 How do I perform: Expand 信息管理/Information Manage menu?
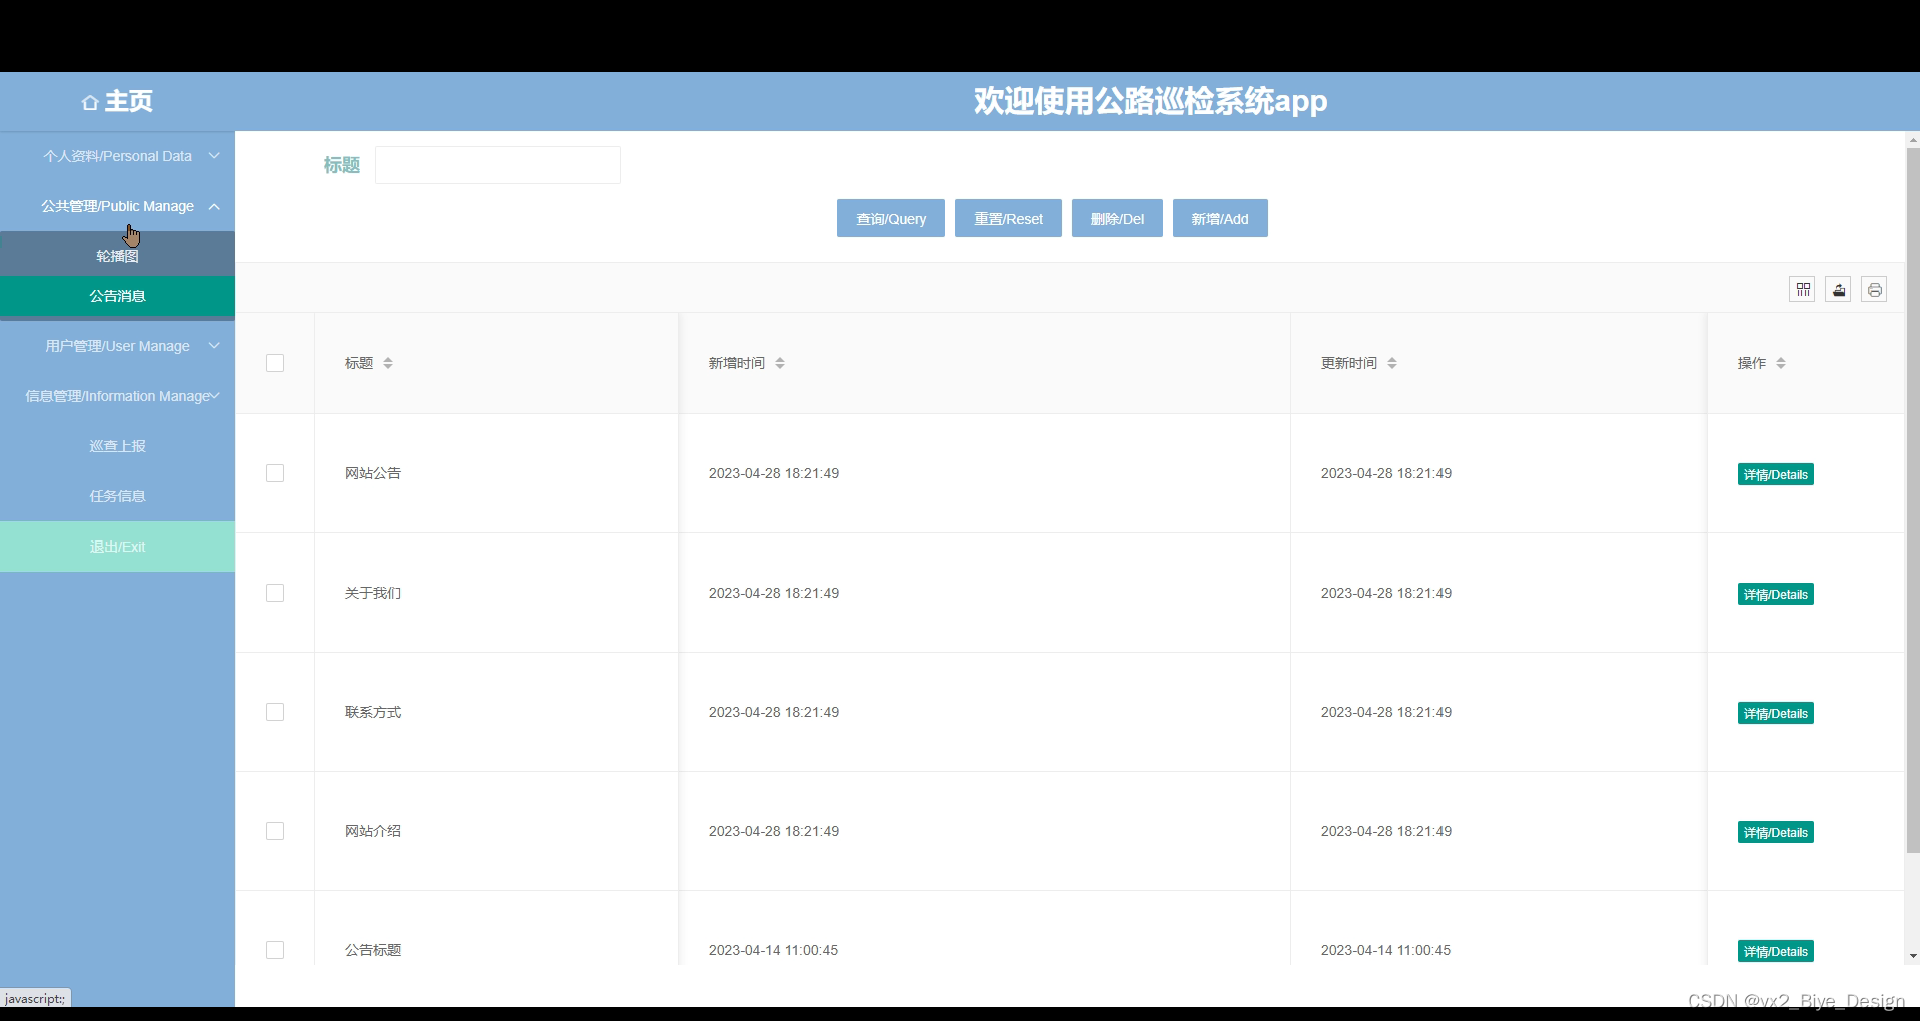117,396
